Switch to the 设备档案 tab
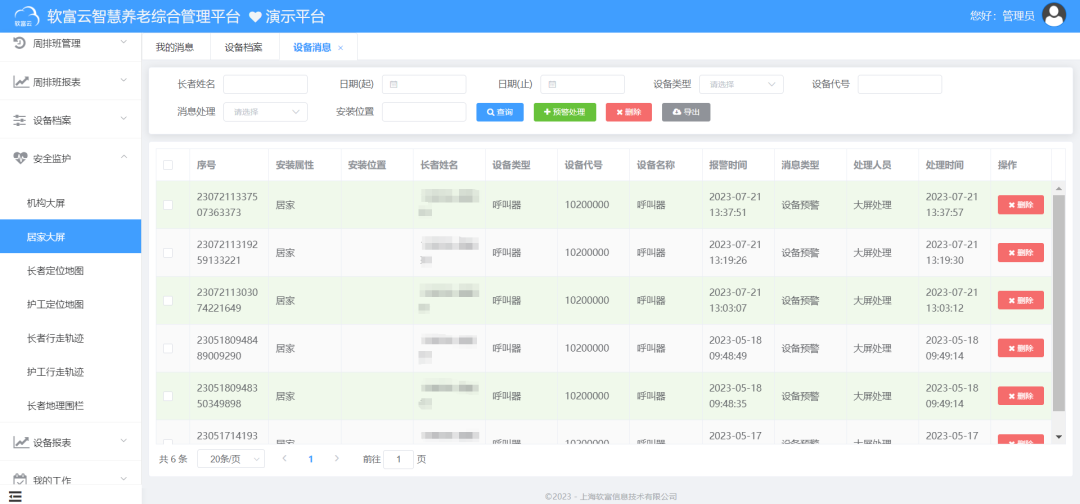 coord(244,48)
